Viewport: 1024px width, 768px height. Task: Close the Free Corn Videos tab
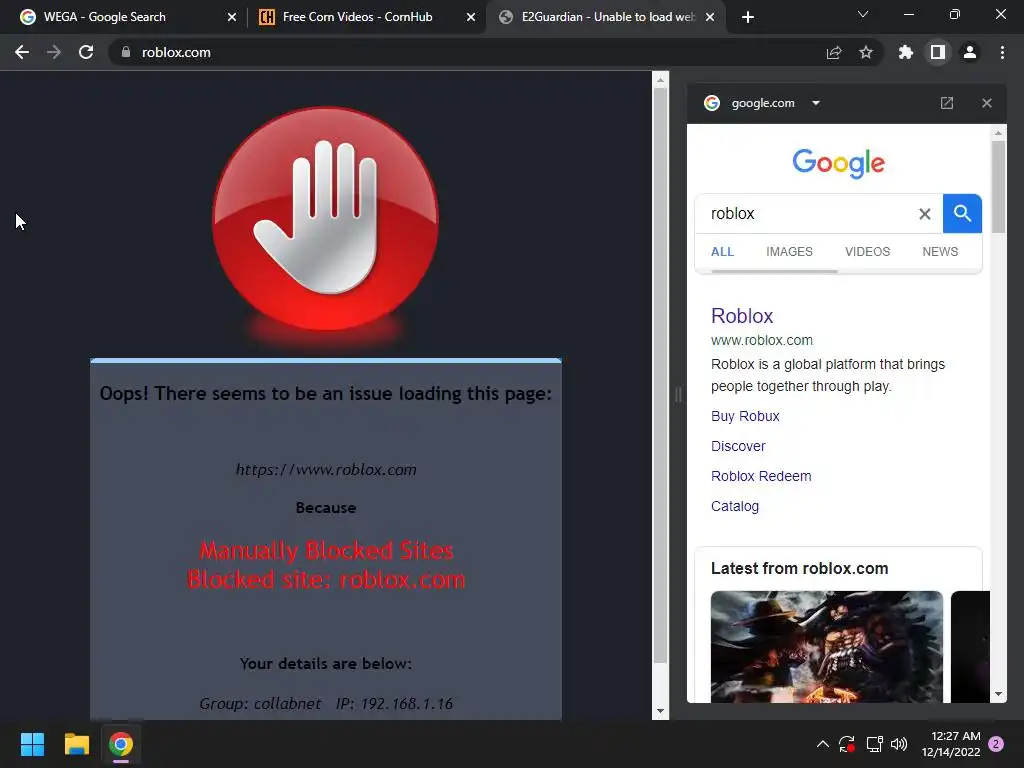[471, 17]
